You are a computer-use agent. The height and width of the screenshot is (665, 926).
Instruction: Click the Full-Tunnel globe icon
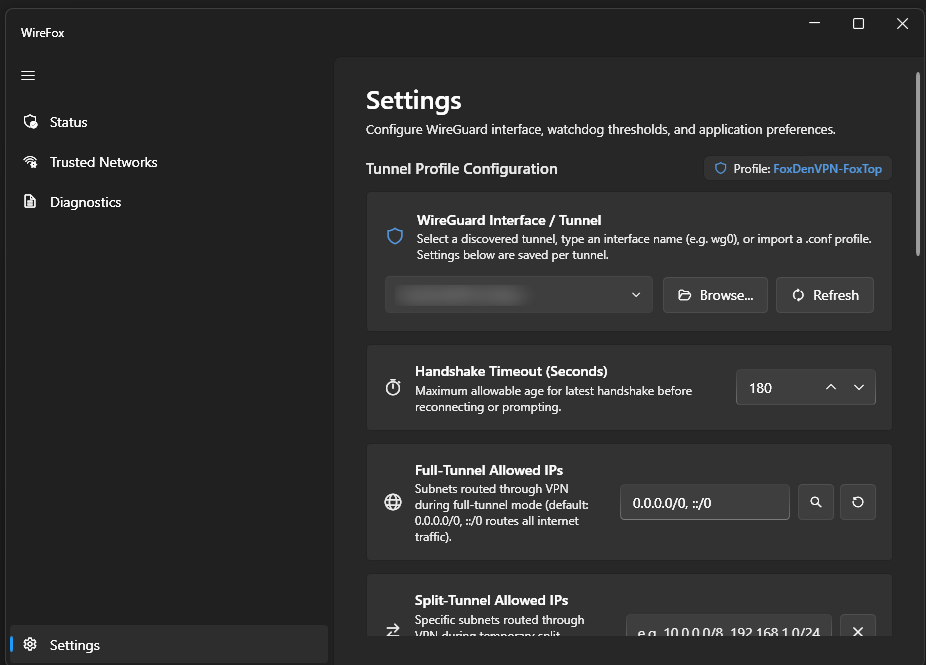(393, 502)
